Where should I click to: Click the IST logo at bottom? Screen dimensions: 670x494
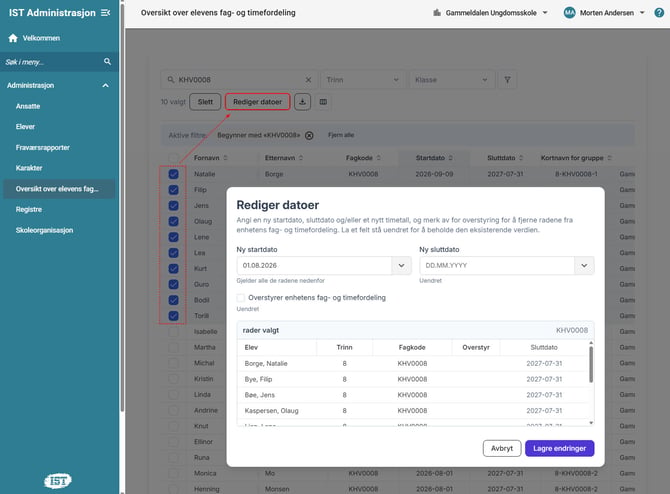click(58, 481)
